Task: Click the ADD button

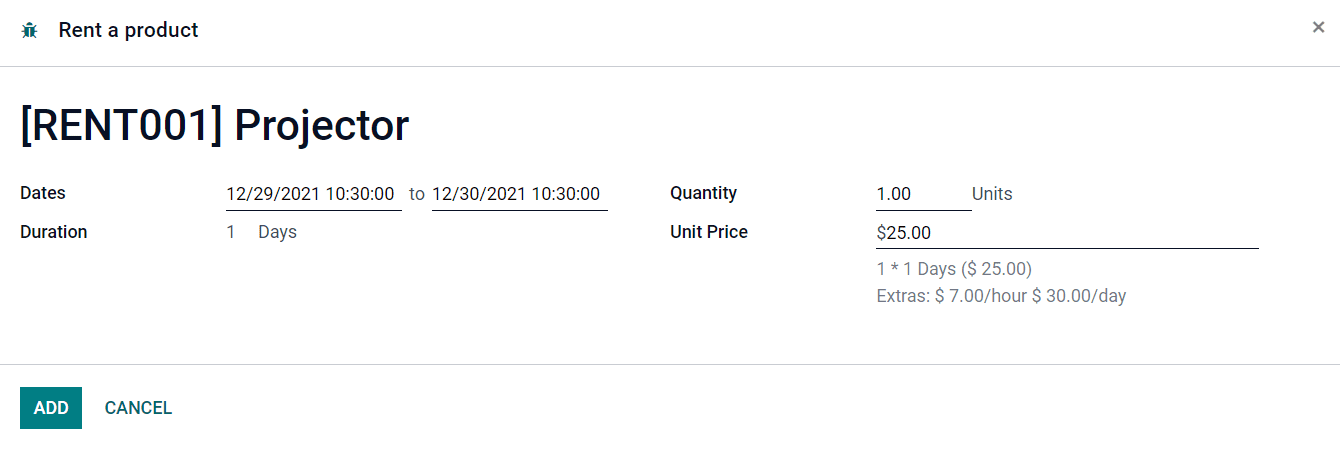Action: (51, 408)
